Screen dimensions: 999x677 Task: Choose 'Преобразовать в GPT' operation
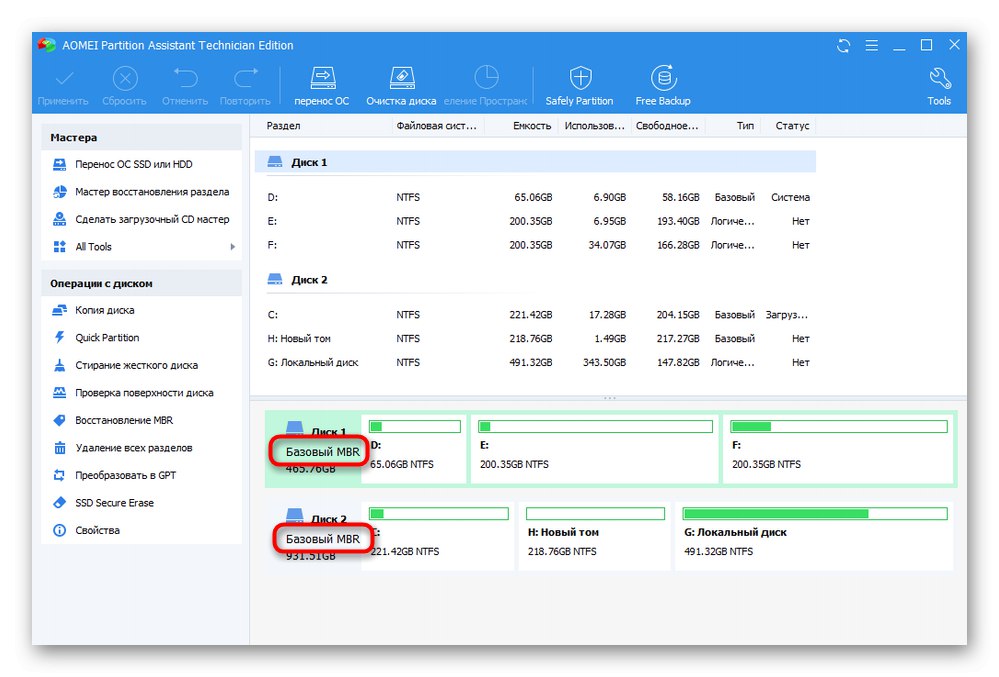(x=125, y=475)
